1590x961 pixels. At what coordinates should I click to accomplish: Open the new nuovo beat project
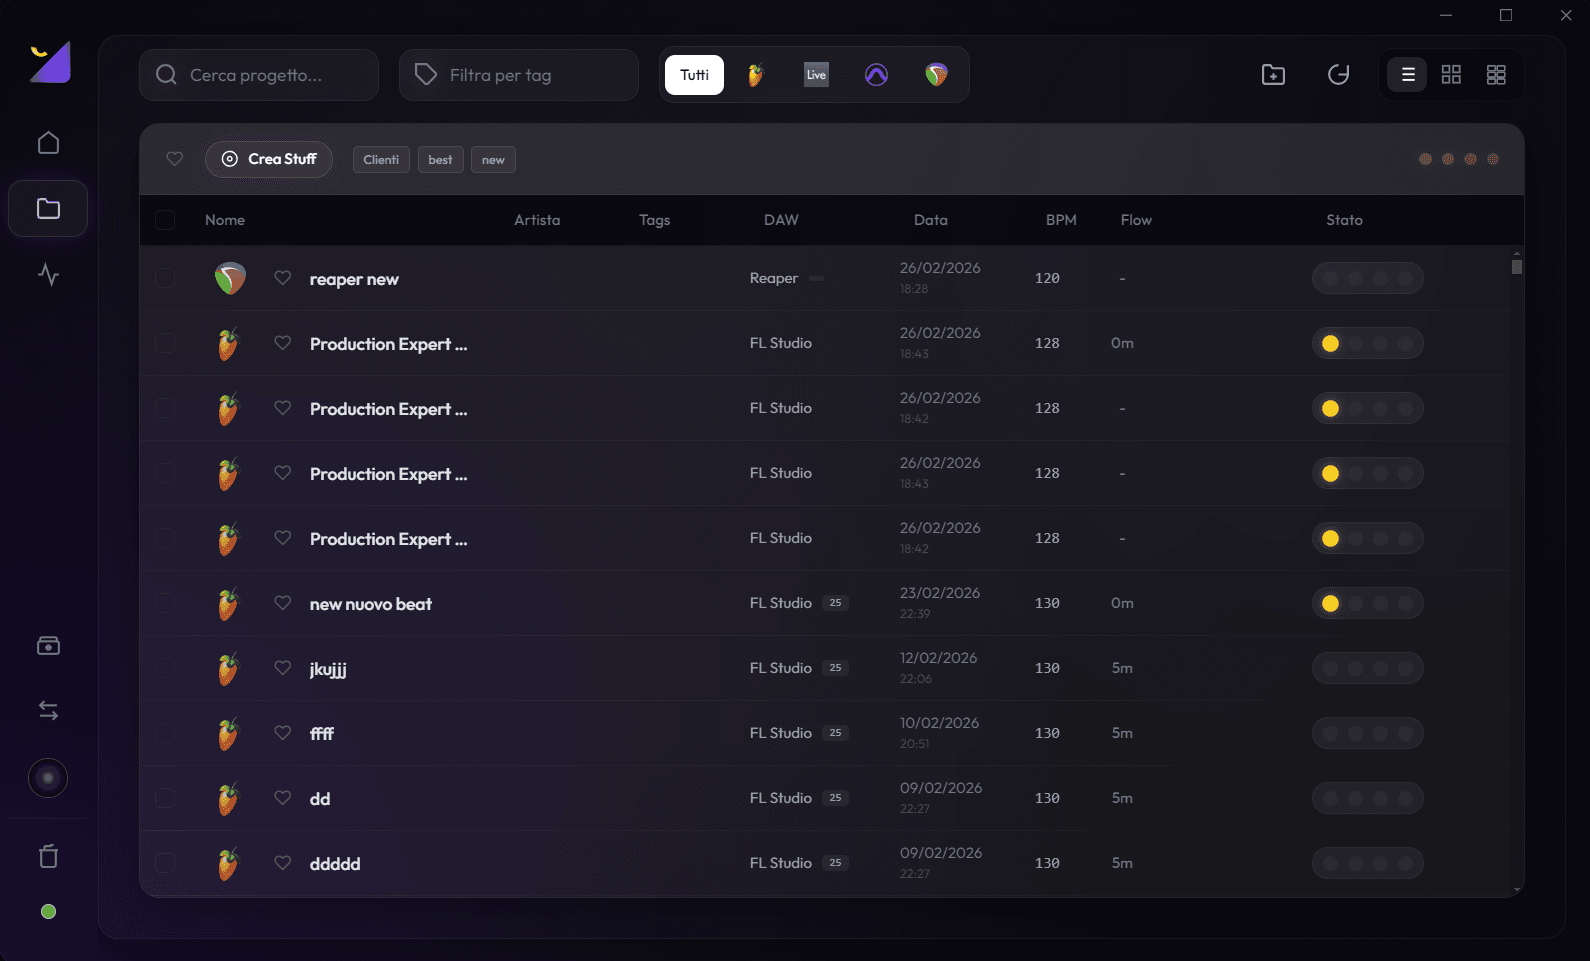tap(371, 604)
